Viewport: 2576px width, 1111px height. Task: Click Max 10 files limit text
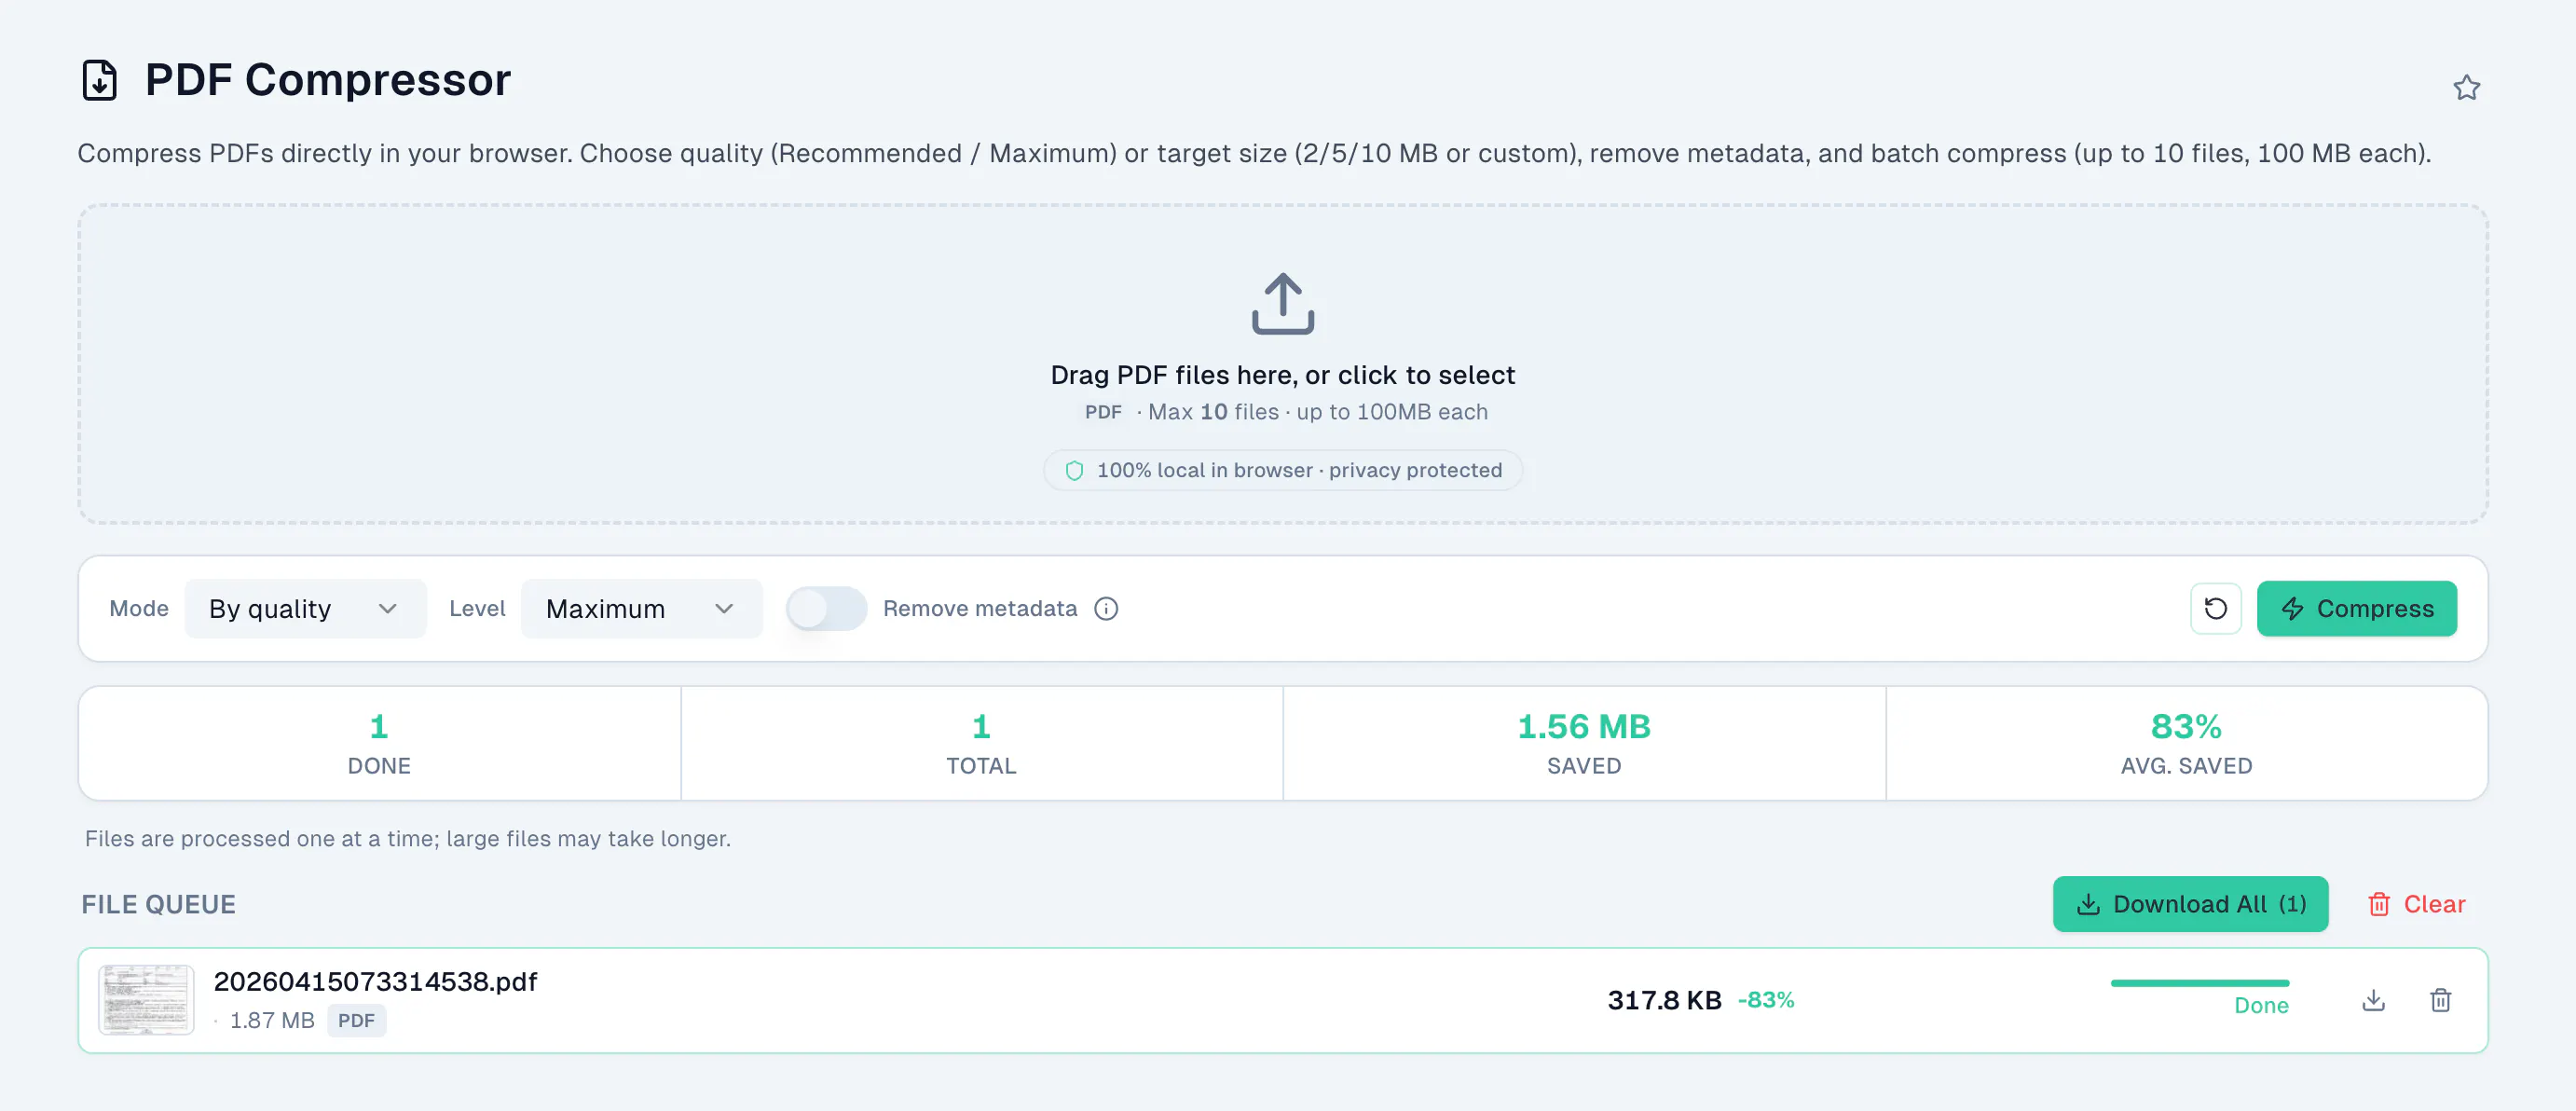[1213, 412]
